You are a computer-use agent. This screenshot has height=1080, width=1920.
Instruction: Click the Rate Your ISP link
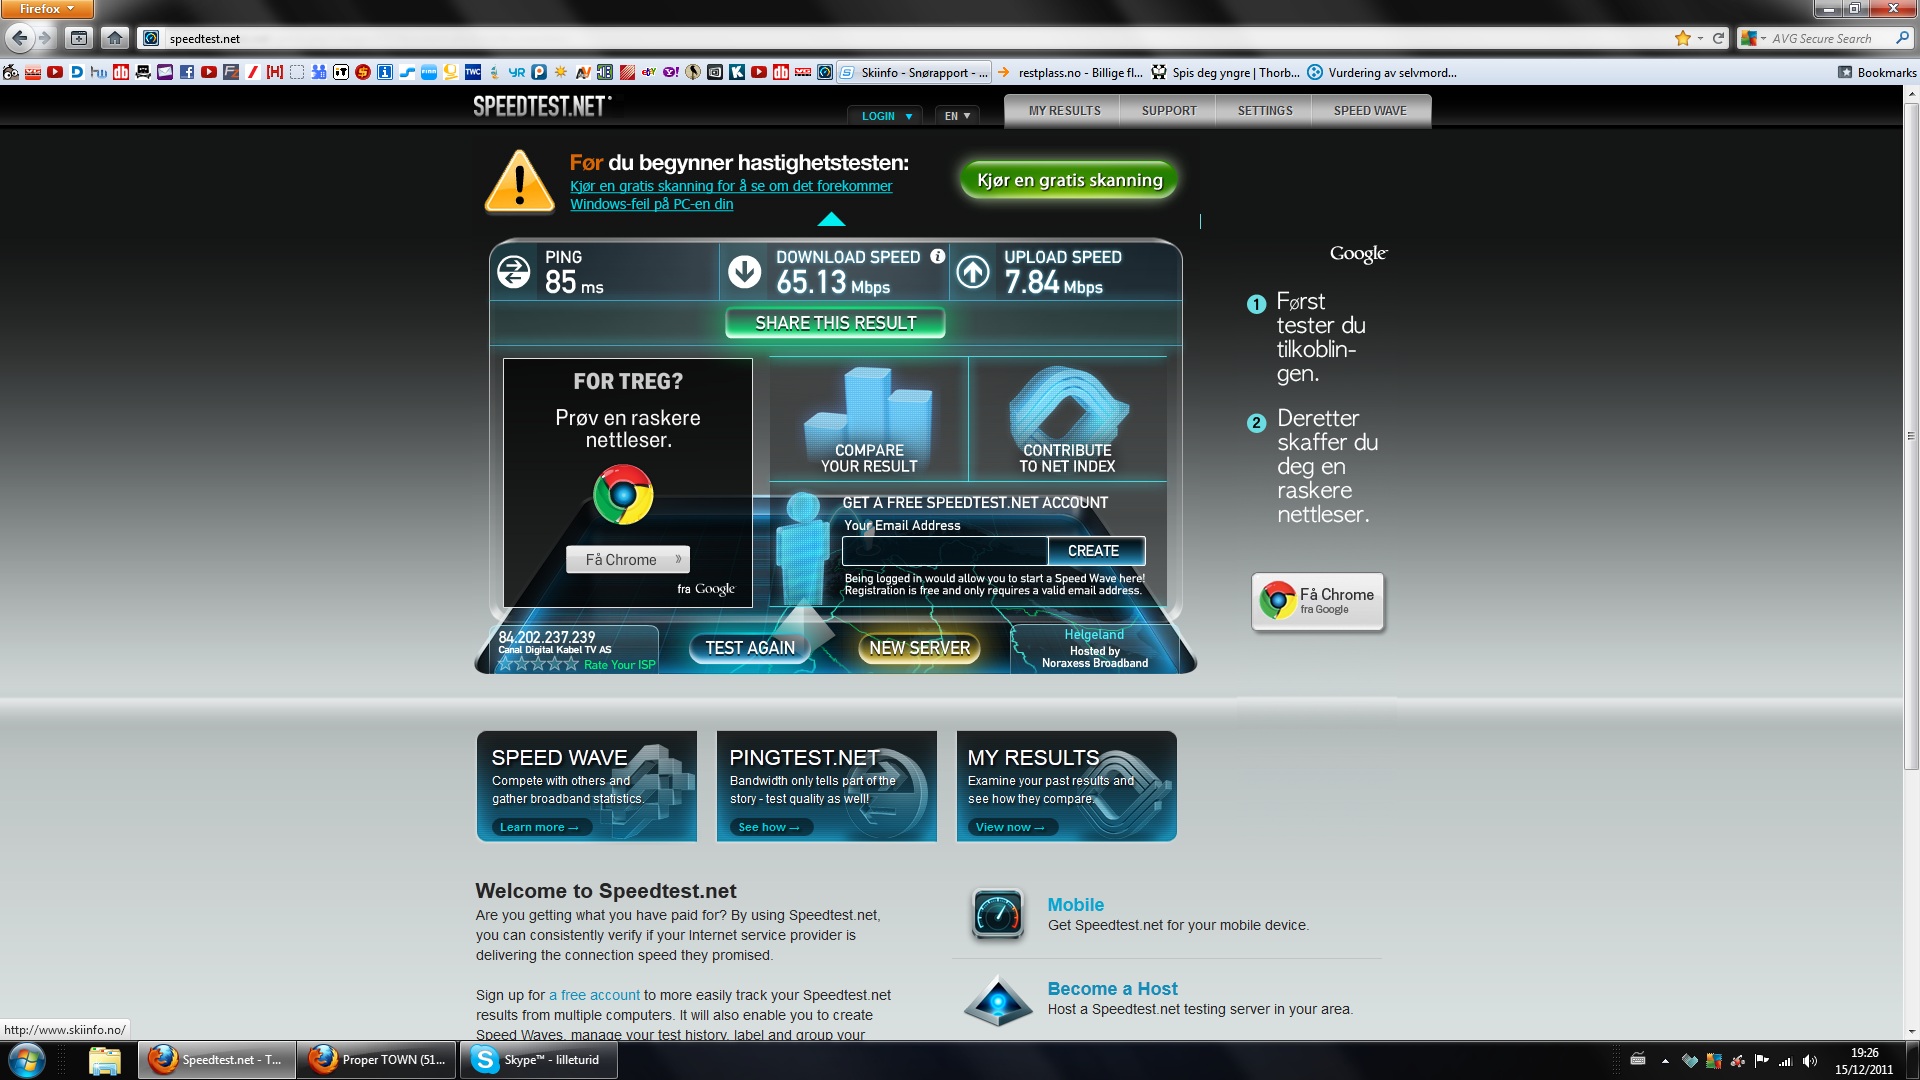pos(620,665)
